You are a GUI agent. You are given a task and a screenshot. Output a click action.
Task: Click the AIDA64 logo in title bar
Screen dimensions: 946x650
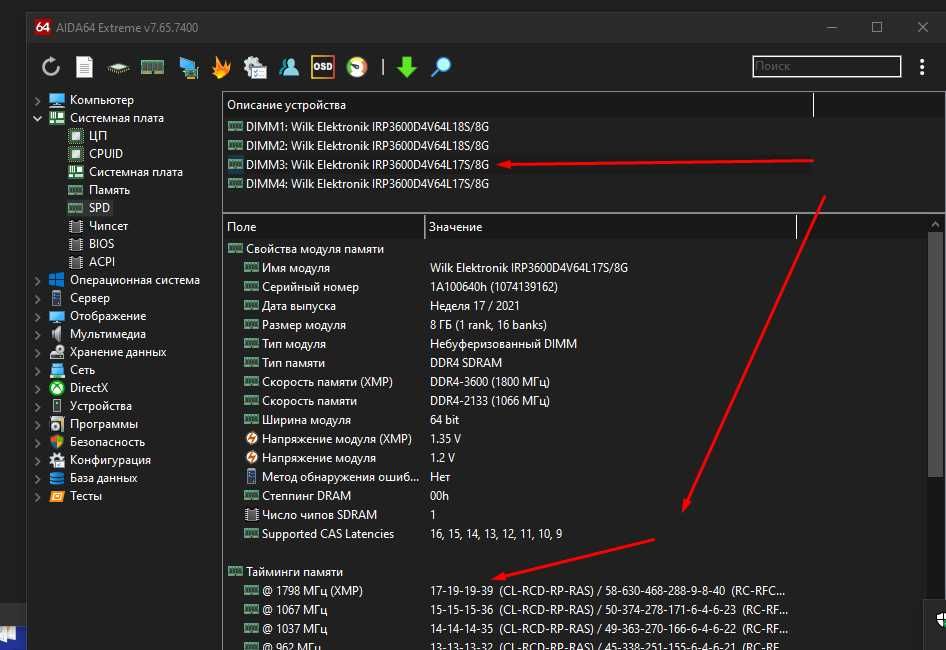pyautogui.click(x=42, y=27)
